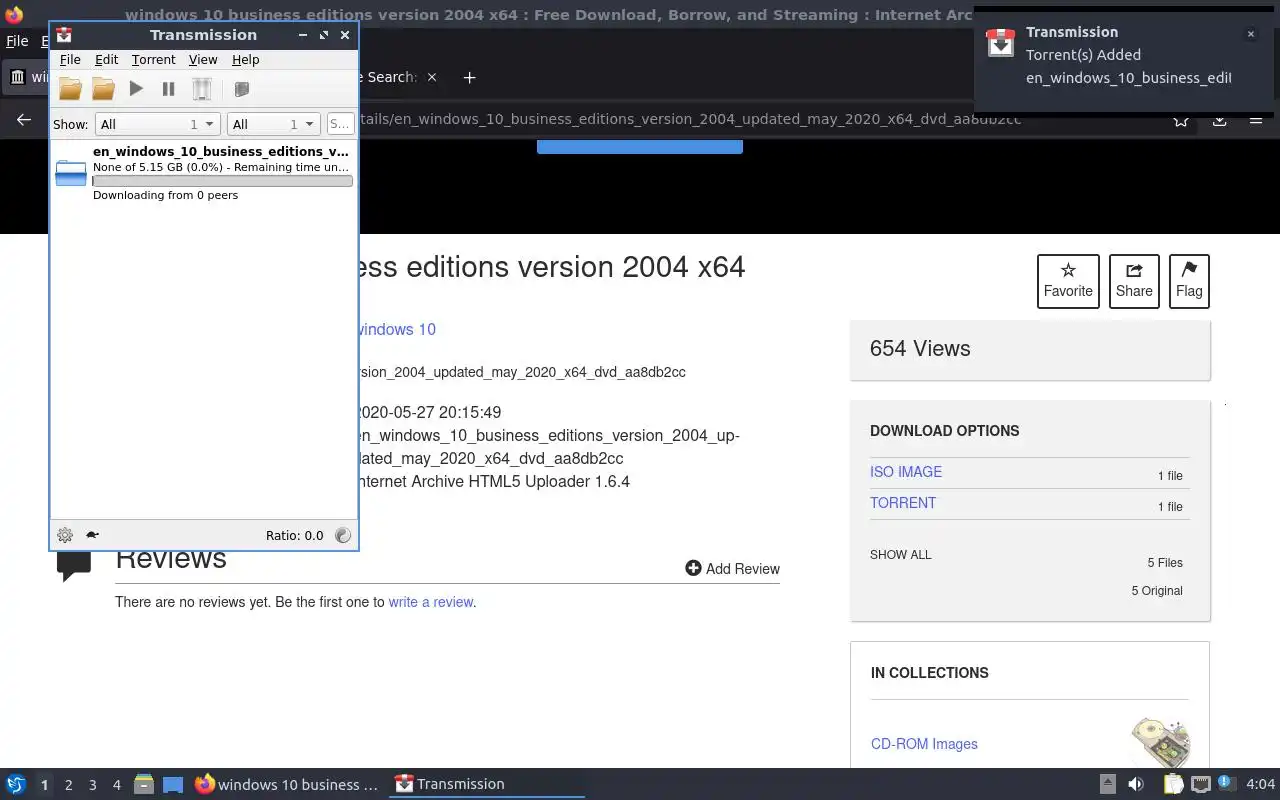
Task: Flag this item with Flag button
Action: pos(1189,281)
